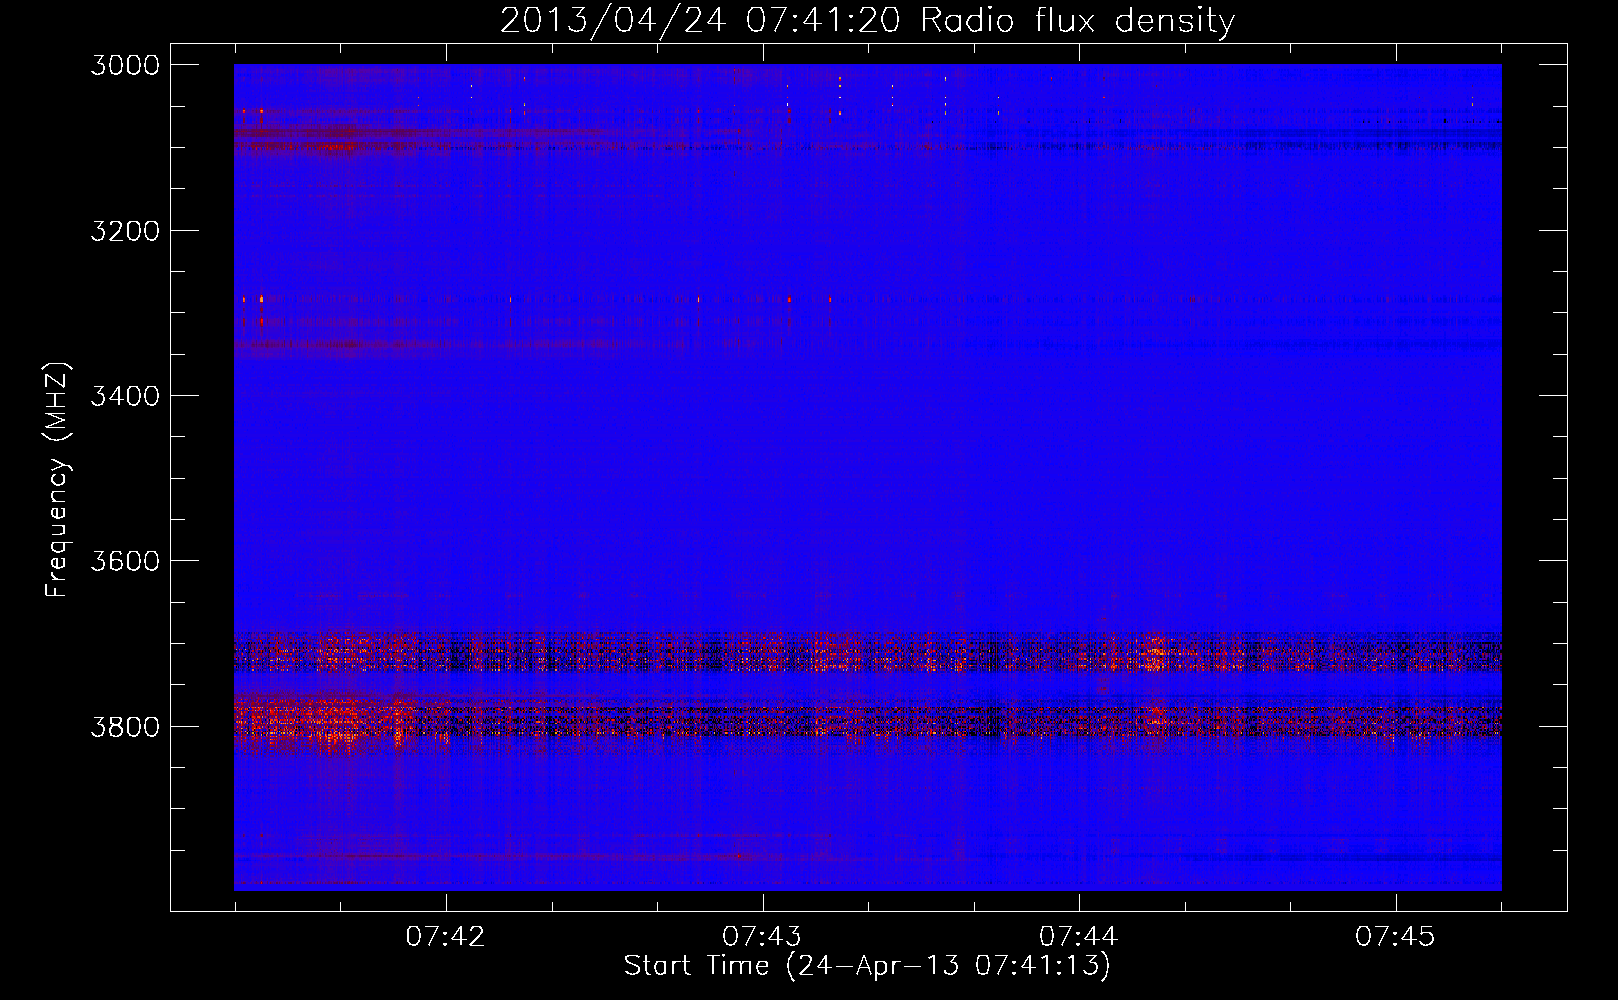Click the plot title "2013/04/24 07:41:20 Radio flux density"
1618x1000 pixels.
(867, 21)
